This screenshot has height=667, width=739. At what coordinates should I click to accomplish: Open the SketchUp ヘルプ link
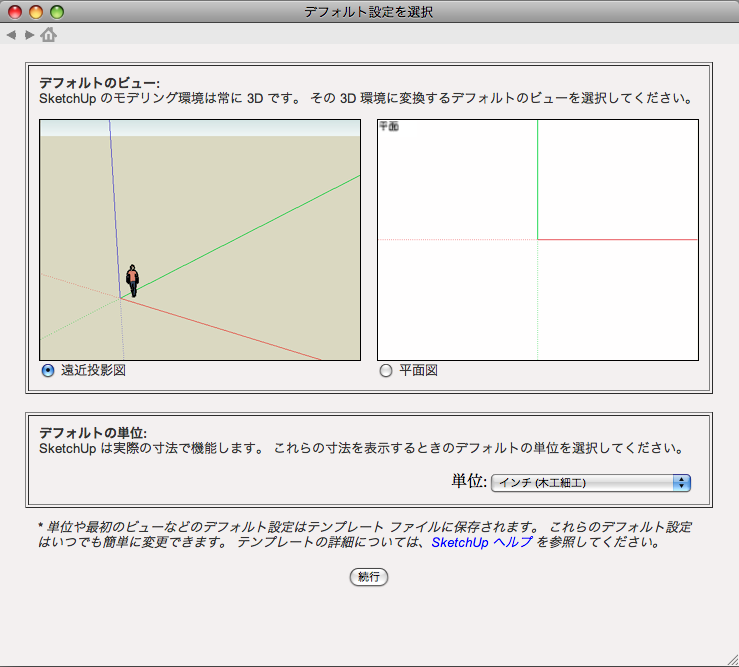[x=482, y=542]
